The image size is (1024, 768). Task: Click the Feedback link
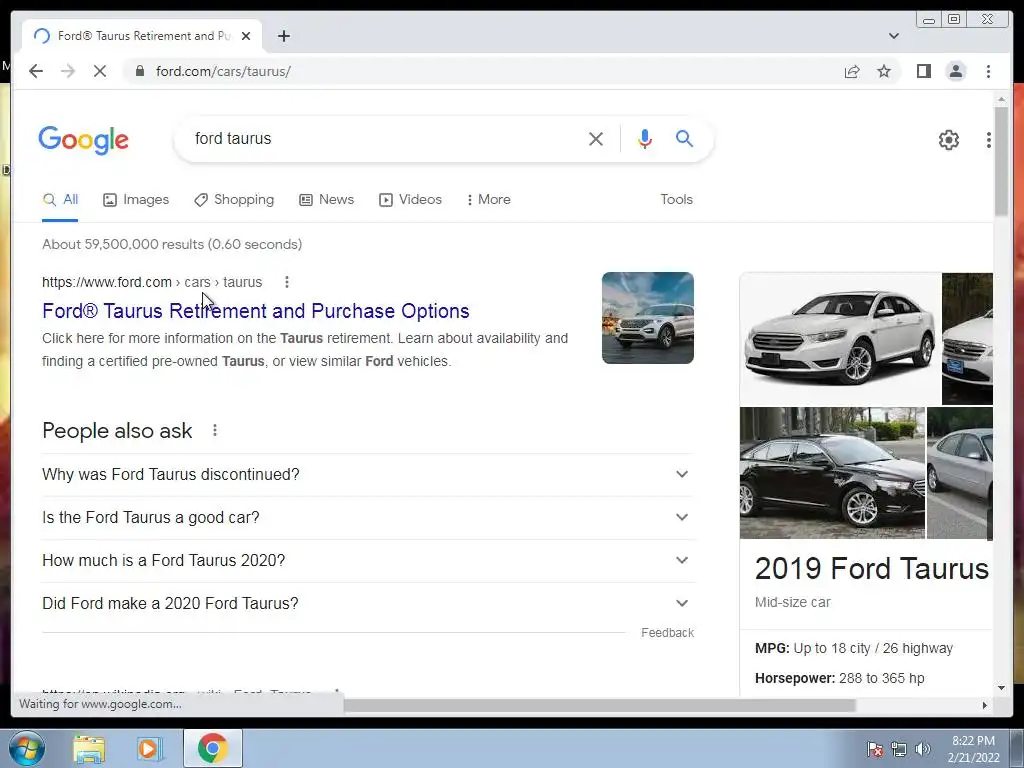667,633
